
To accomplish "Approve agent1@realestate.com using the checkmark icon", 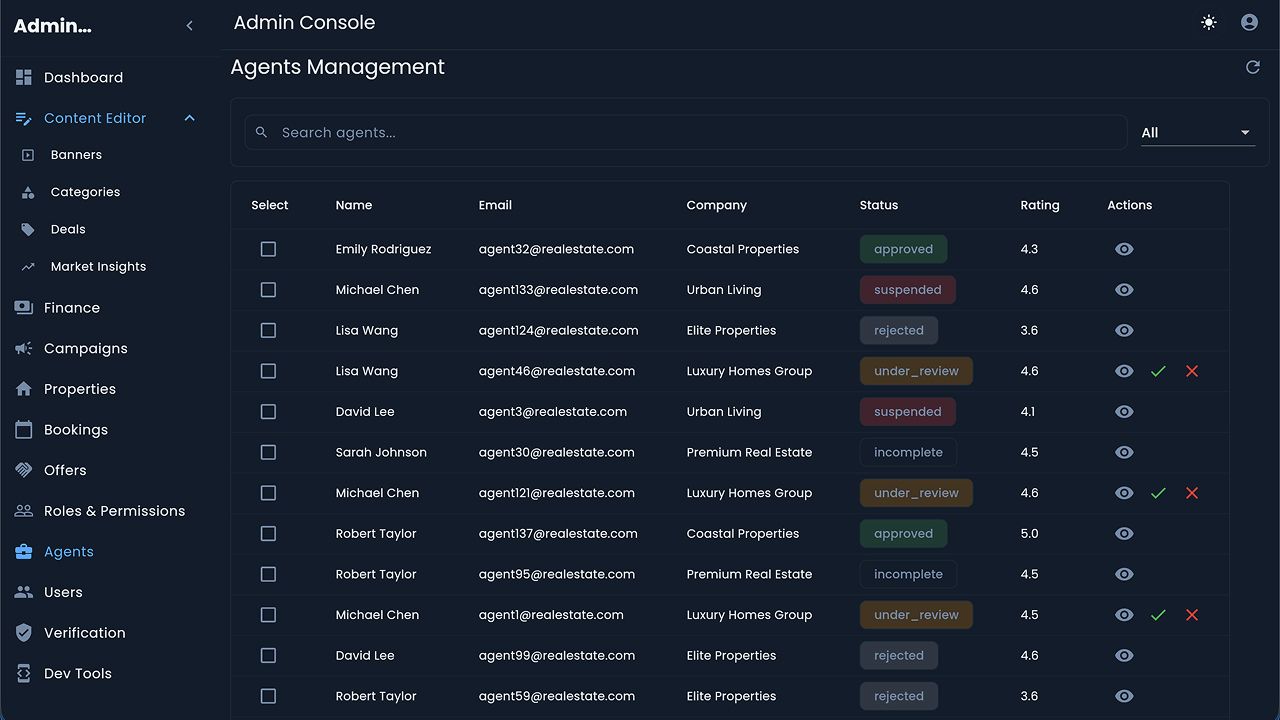I will click(1158, 615).
